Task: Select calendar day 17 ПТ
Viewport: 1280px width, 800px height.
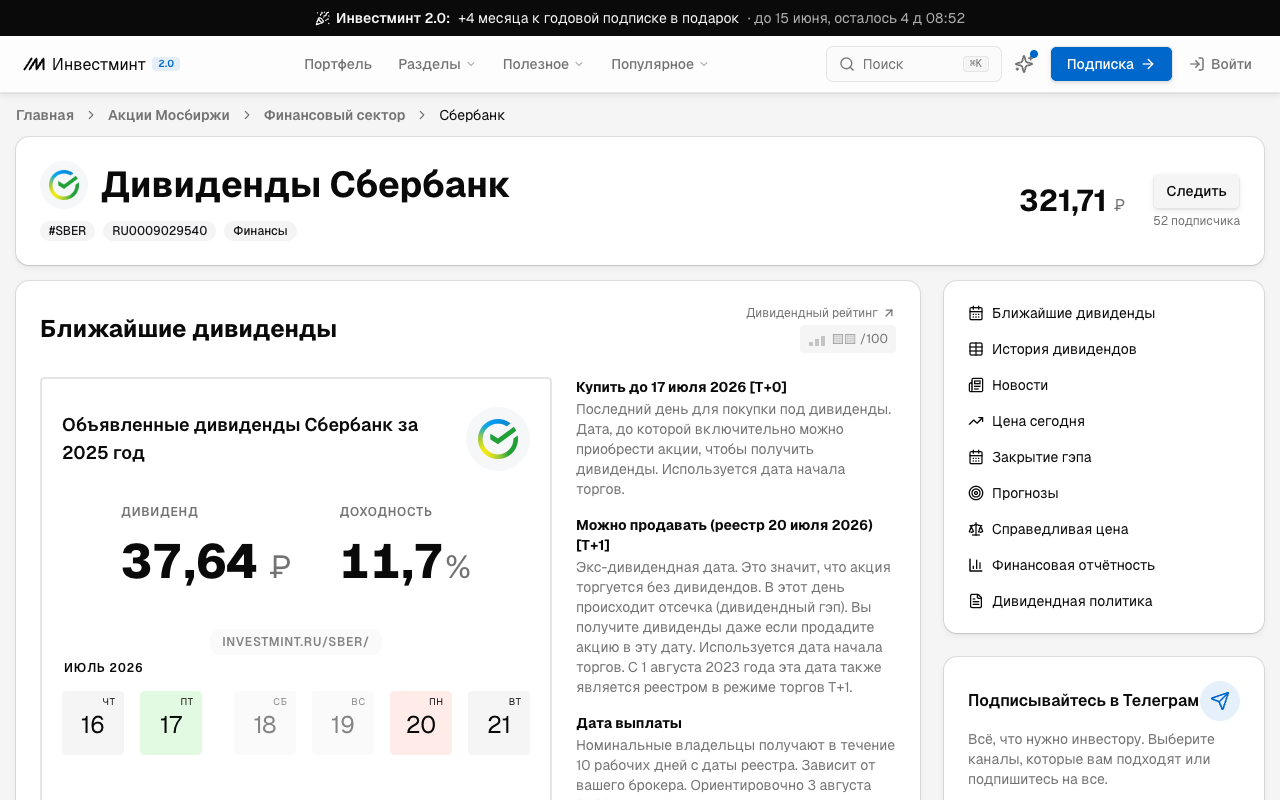Action: tap(171, 723)
